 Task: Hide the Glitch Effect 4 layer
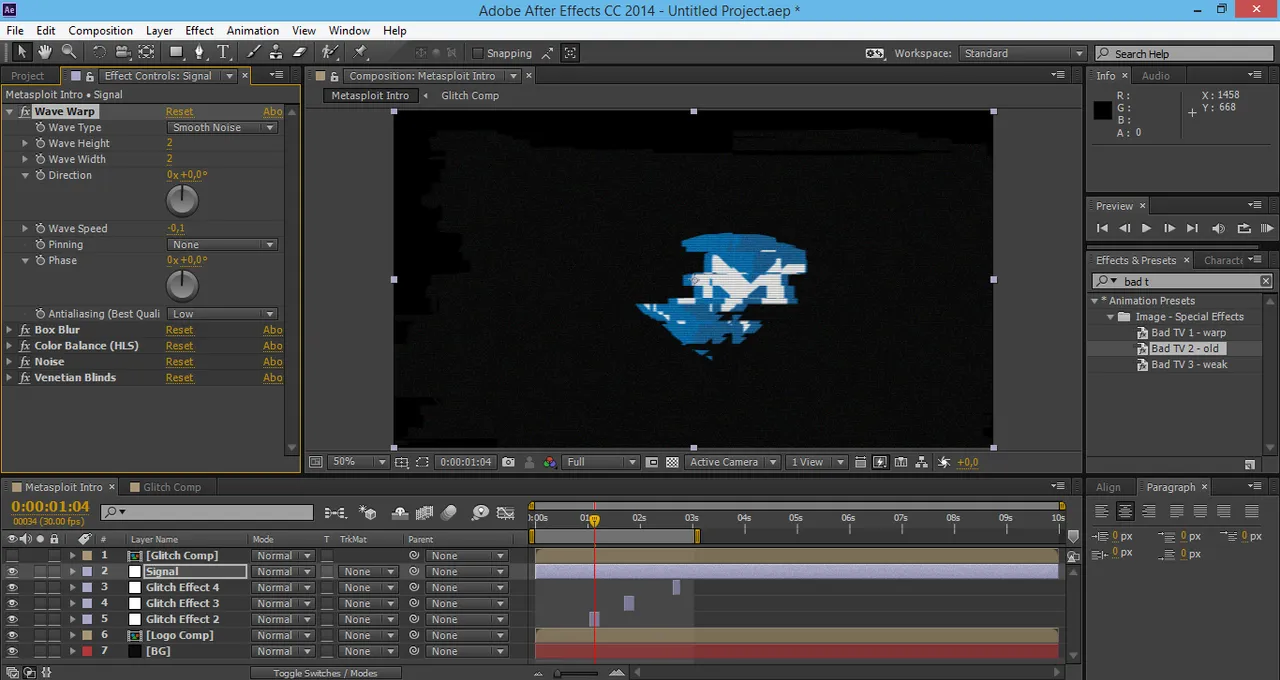(12, 588)
